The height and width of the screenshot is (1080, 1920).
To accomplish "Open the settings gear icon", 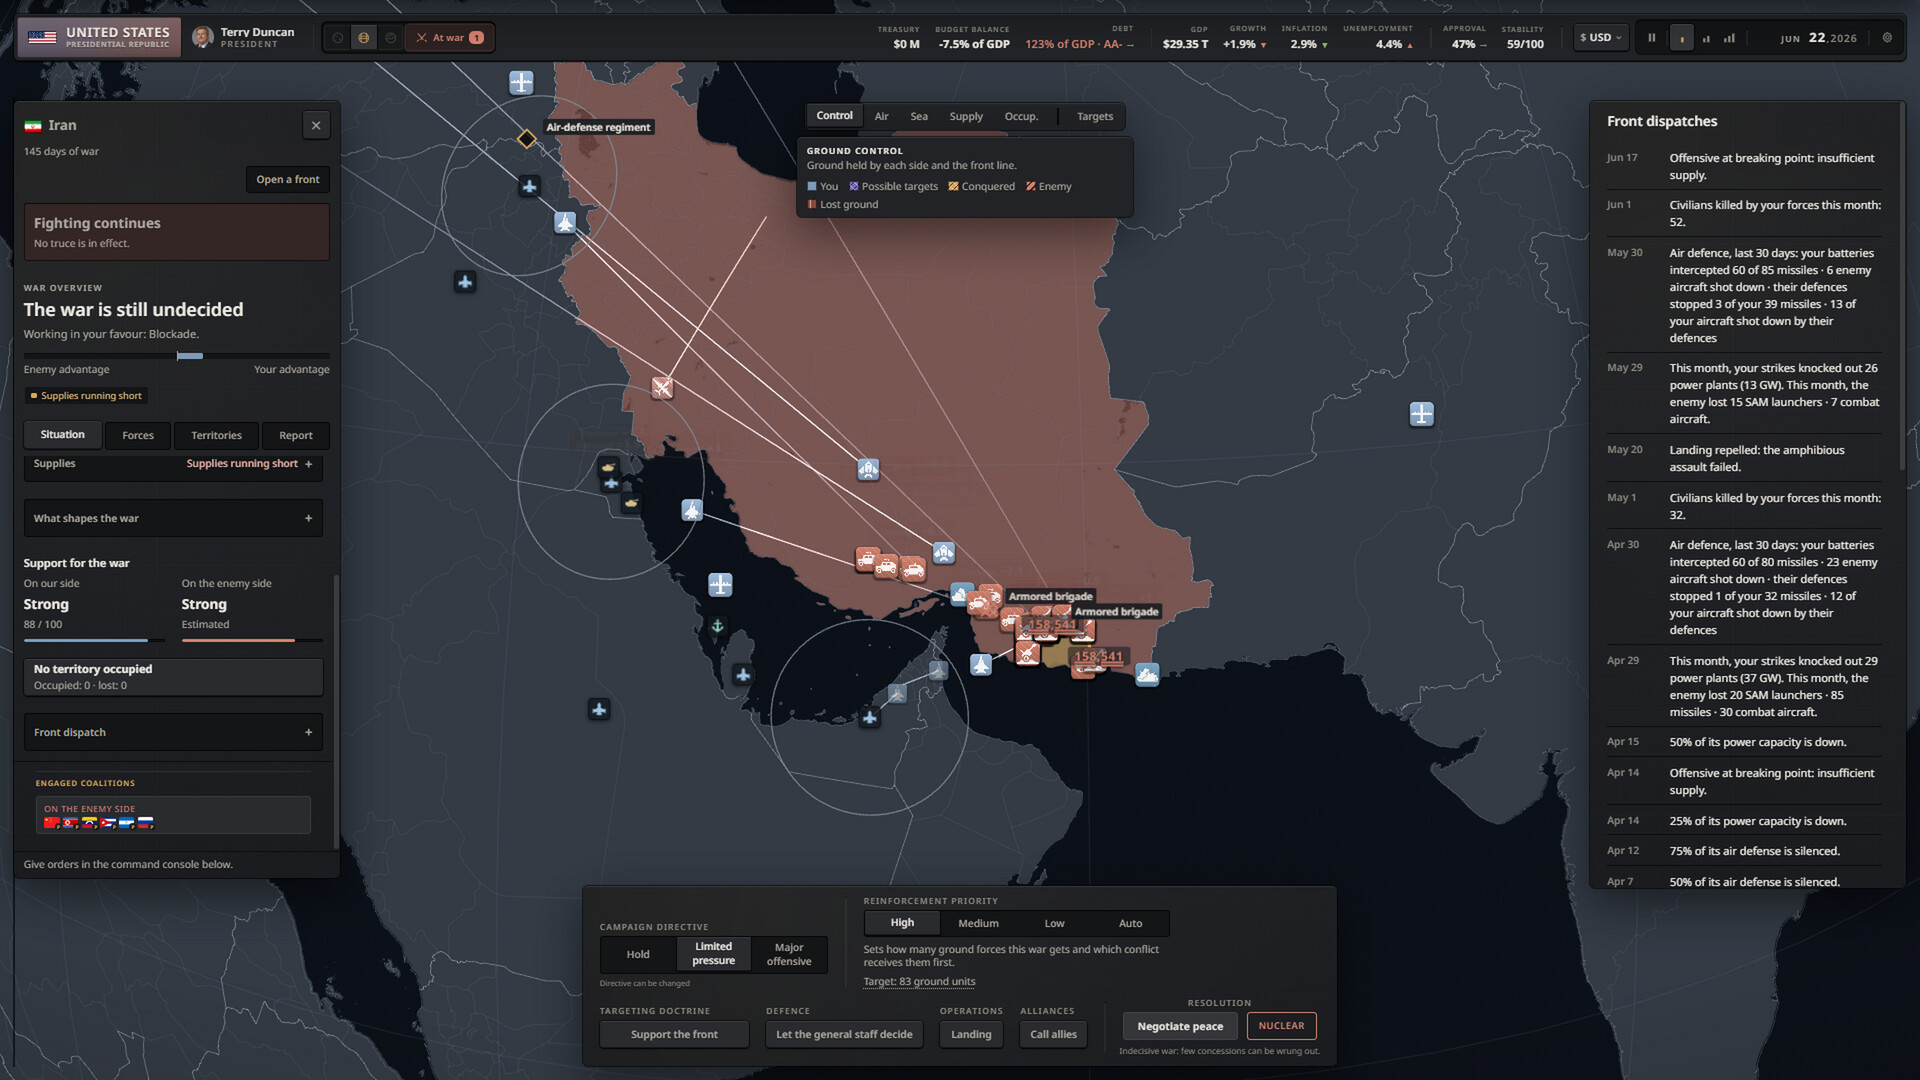I will 1887,38.
